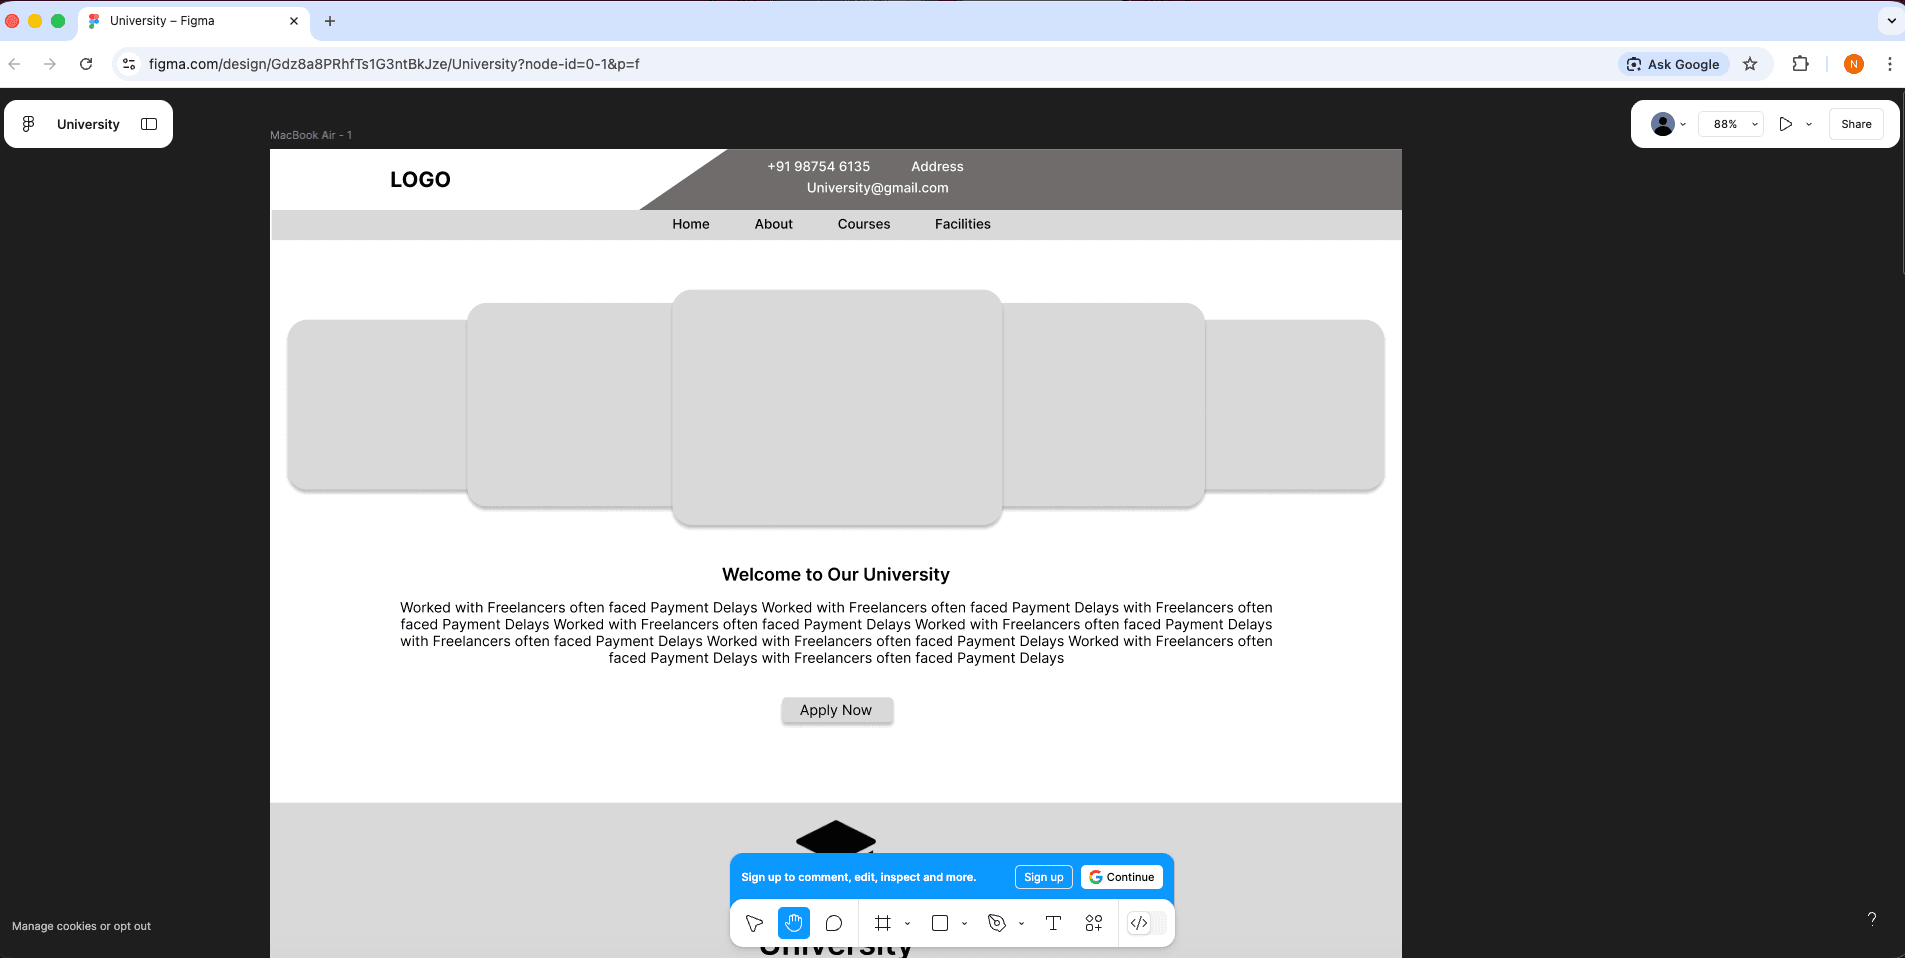Click the Facilities nav item in design
This screenshot has height=958, width=1905.
963,224
